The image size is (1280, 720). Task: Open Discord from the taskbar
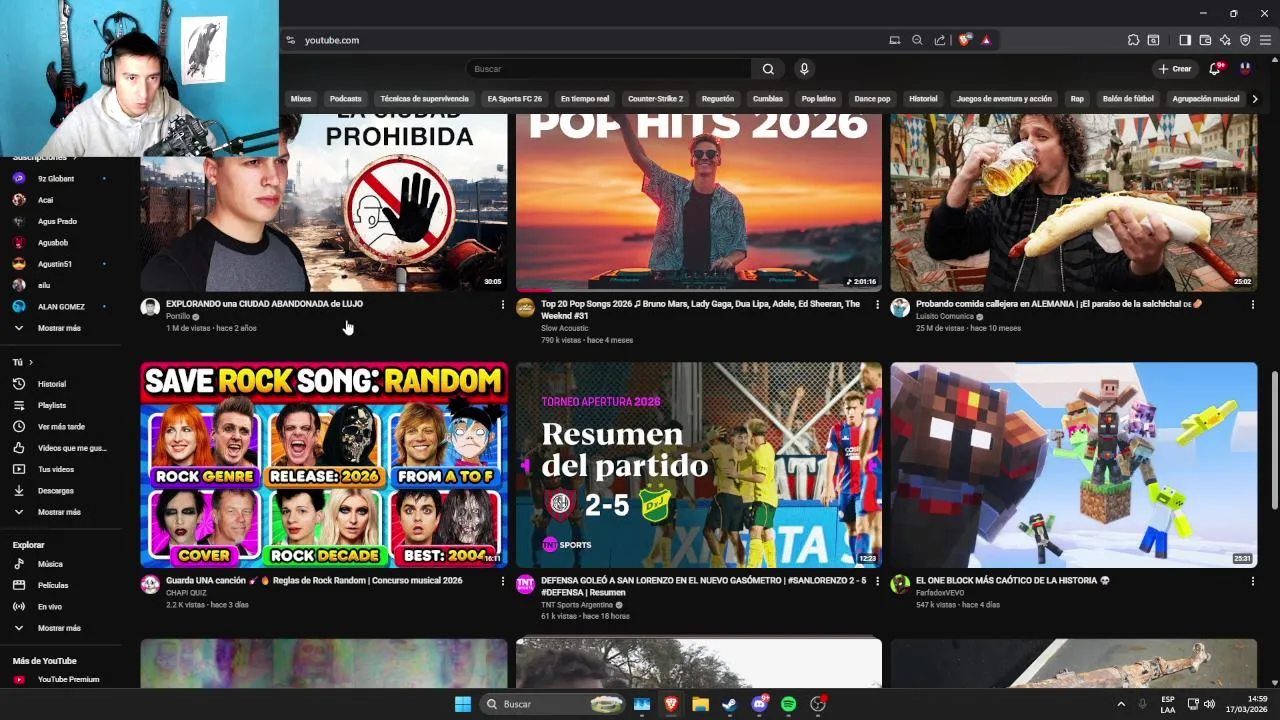point(759,704)
